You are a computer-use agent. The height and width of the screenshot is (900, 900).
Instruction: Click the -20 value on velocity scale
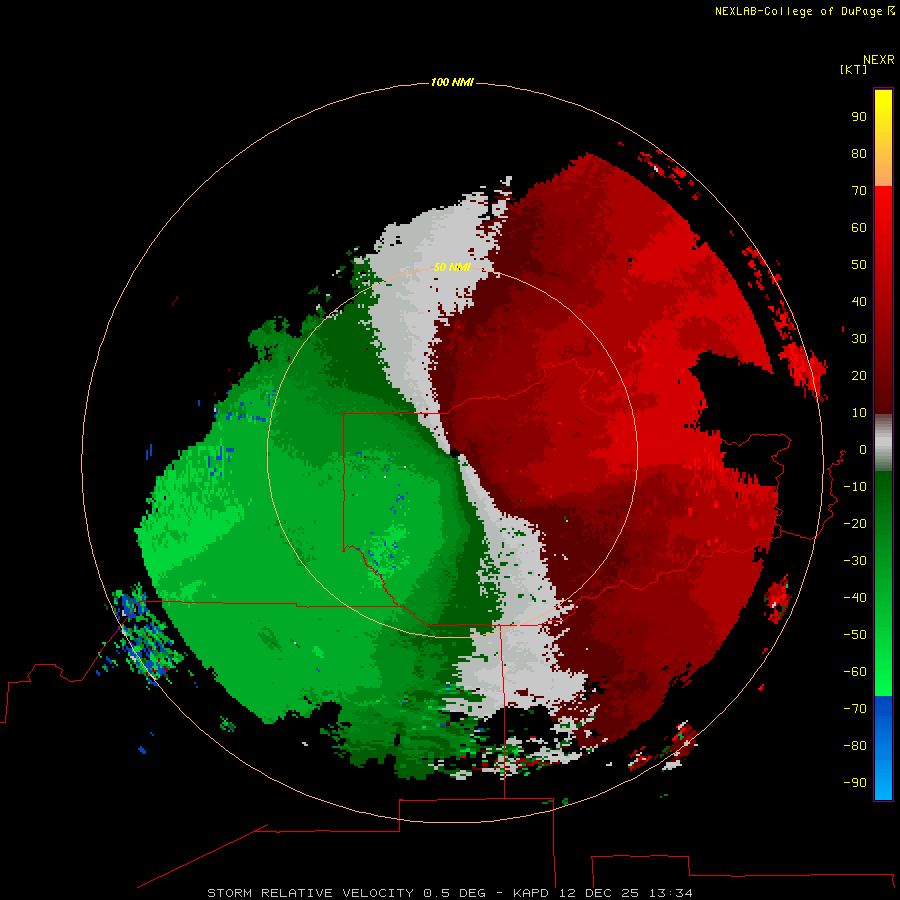(x=855, y=524)
